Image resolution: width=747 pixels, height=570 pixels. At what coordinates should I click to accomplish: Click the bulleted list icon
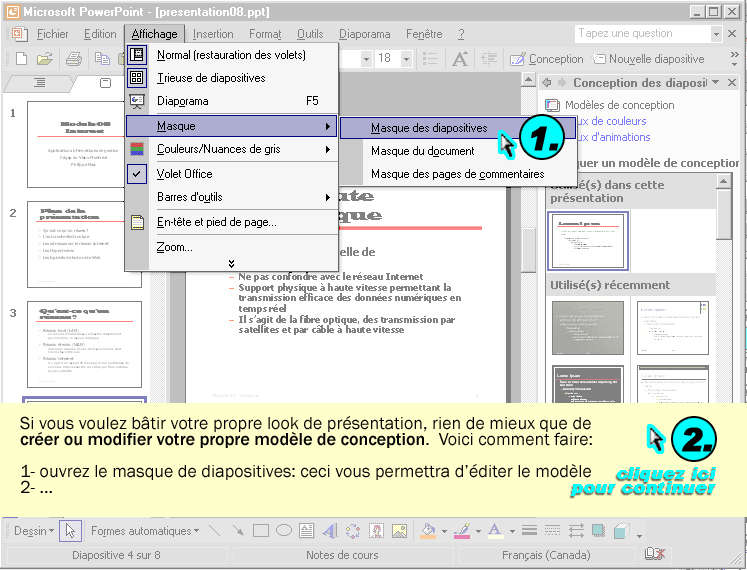430,59
